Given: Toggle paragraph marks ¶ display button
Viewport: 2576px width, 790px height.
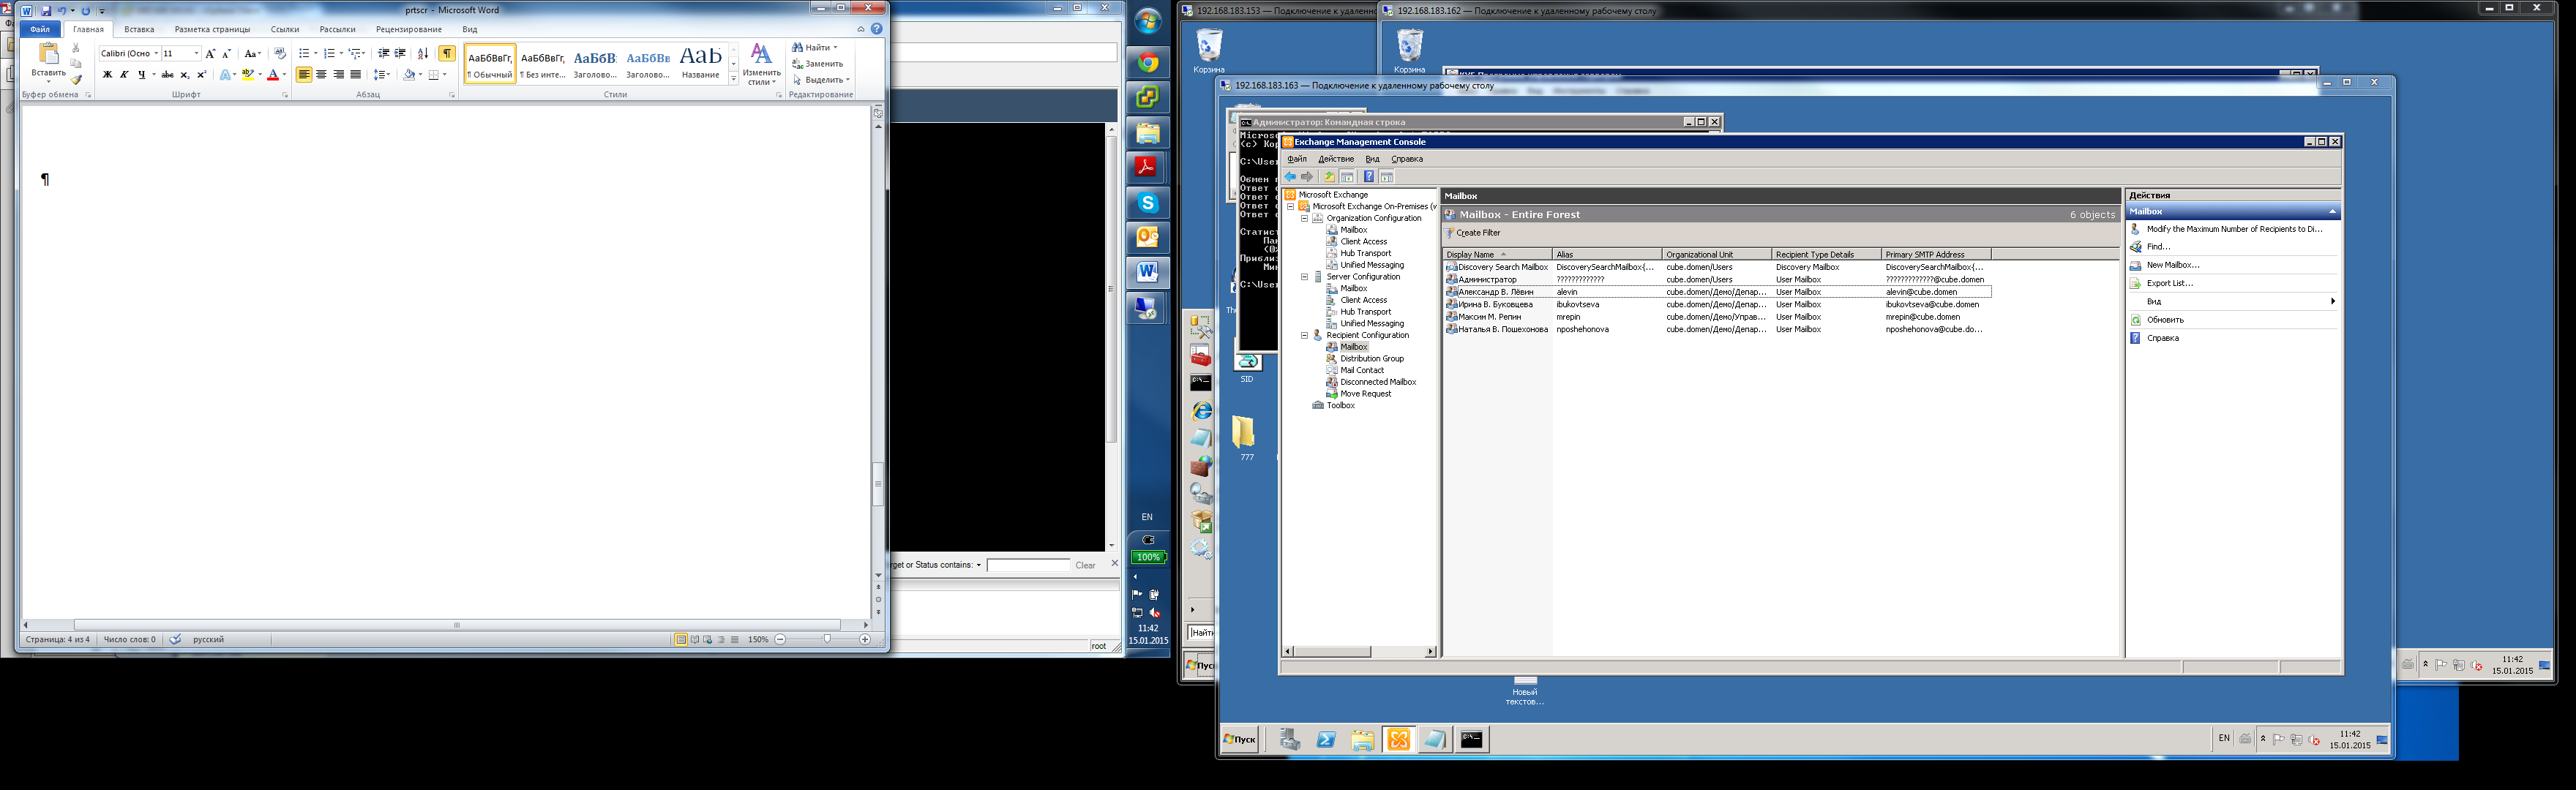Looking at the screenshot, I should (x=447, y=53).
